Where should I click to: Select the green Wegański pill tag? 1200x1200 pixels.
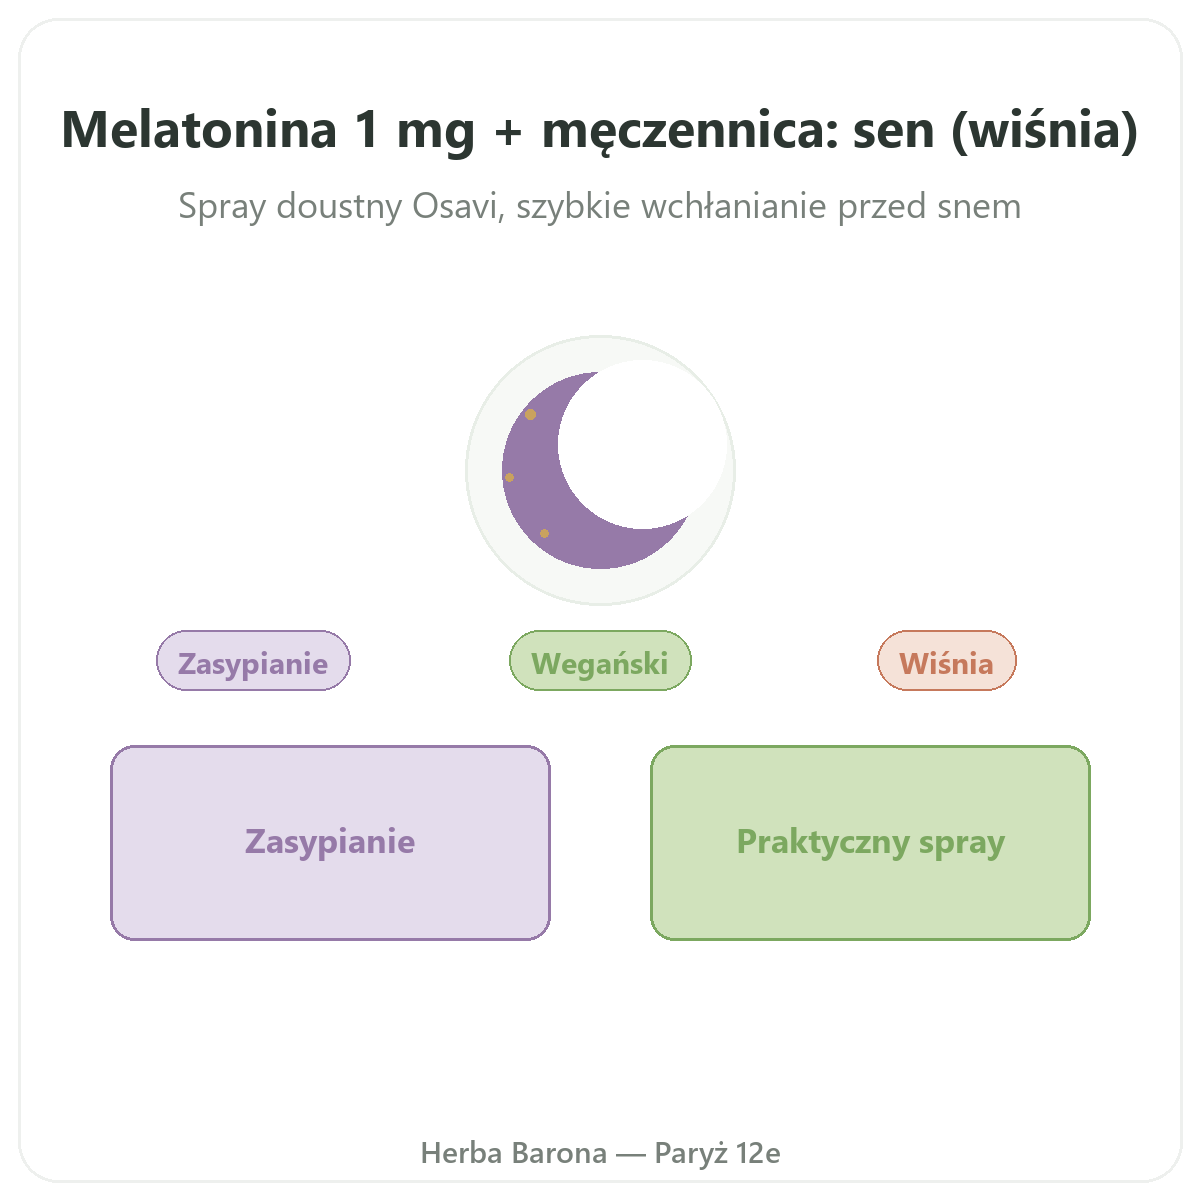pyautogui.click(x=600, y=661)
